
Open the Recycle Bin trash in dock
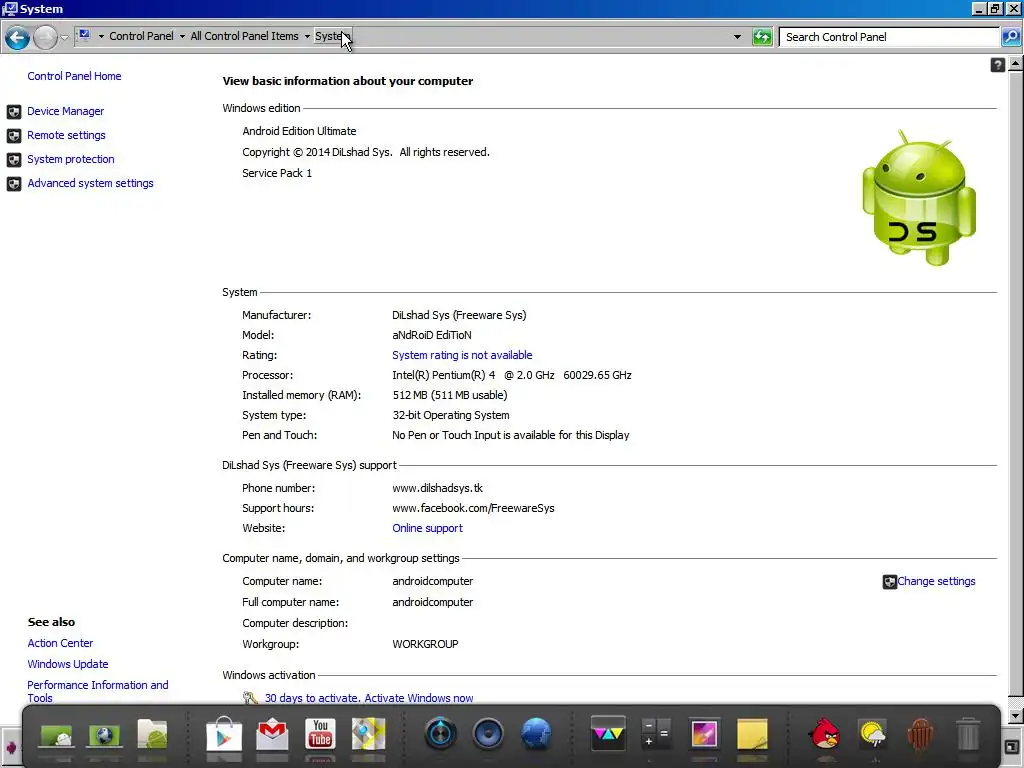click(968, 734)
